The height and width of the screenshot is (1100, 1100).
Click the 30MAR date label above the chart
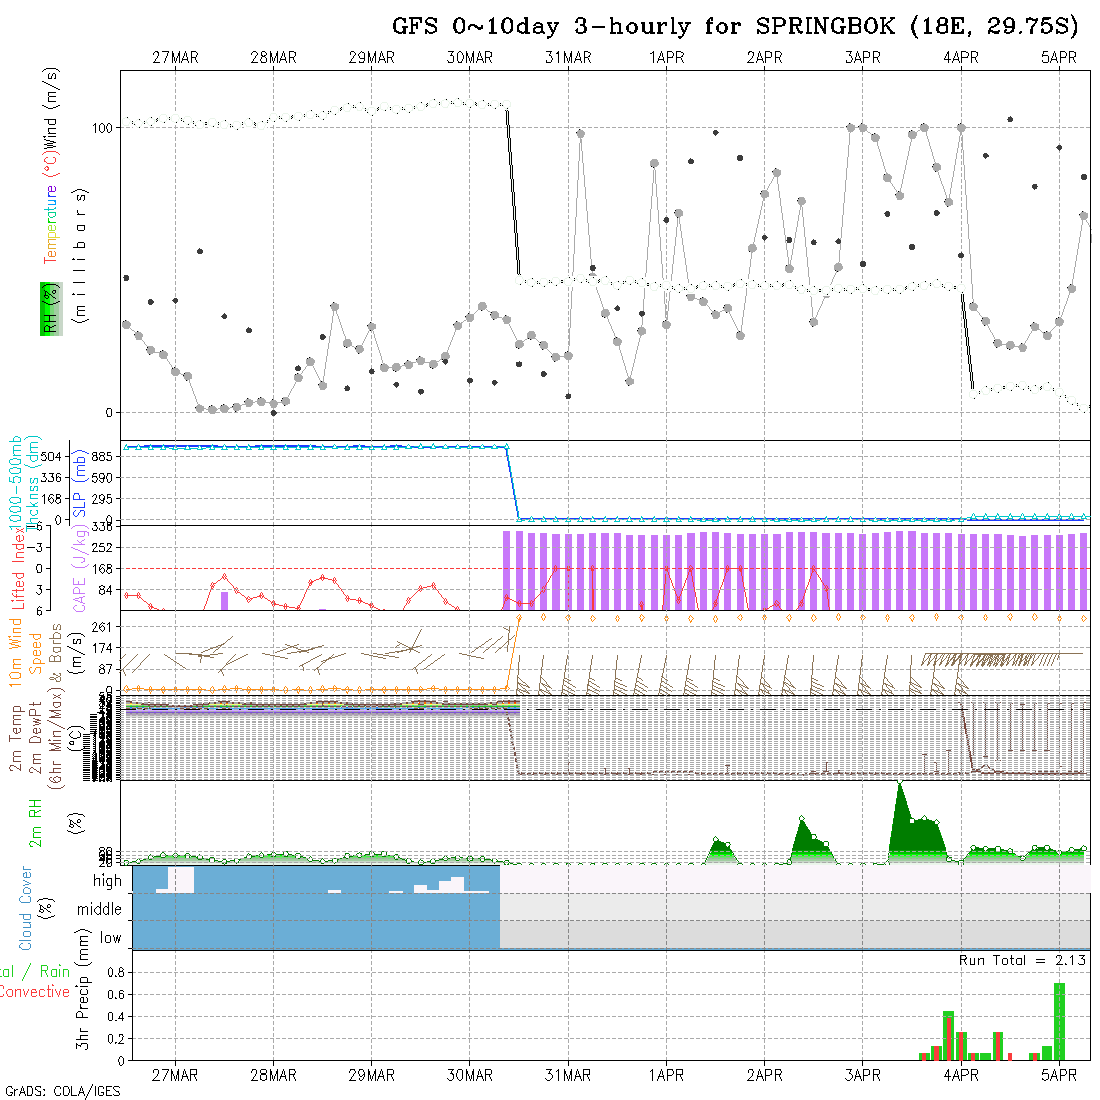pos(470,58)
